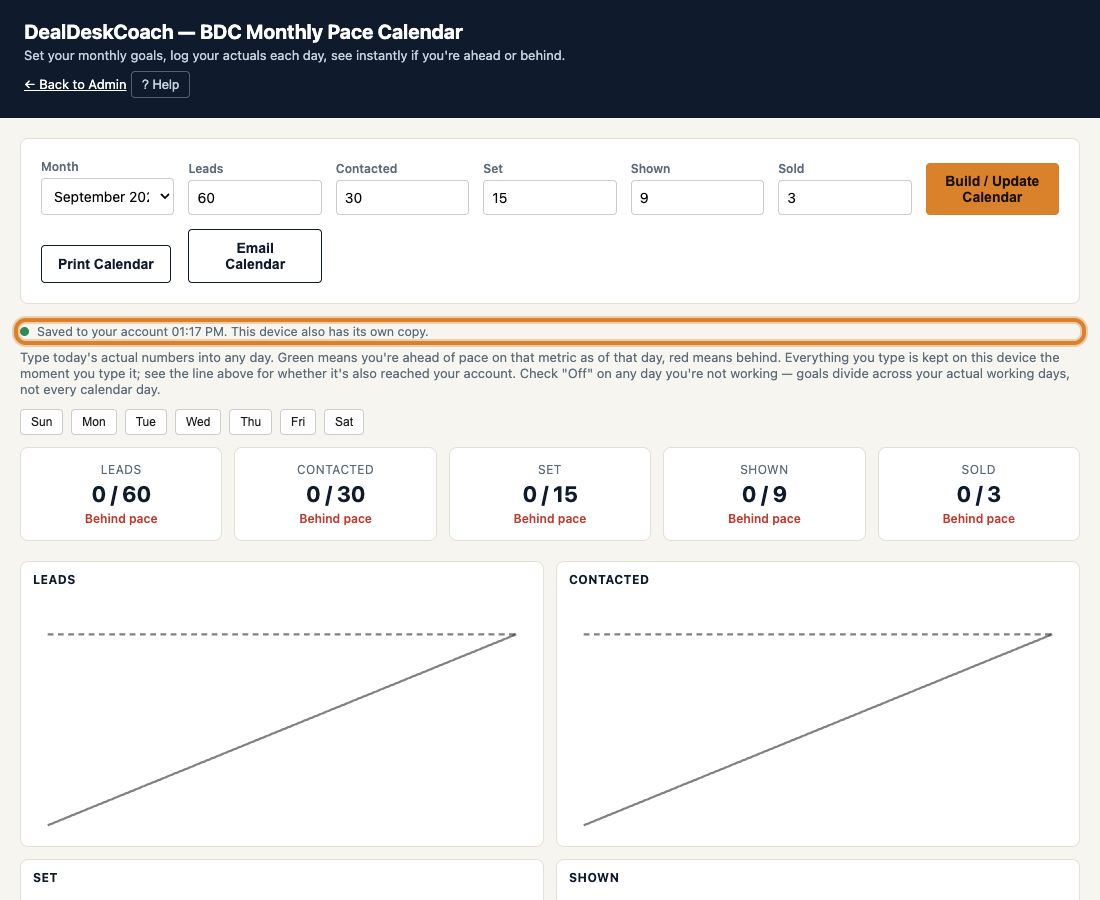Toggle the Tue weekday button

(146, 422)
